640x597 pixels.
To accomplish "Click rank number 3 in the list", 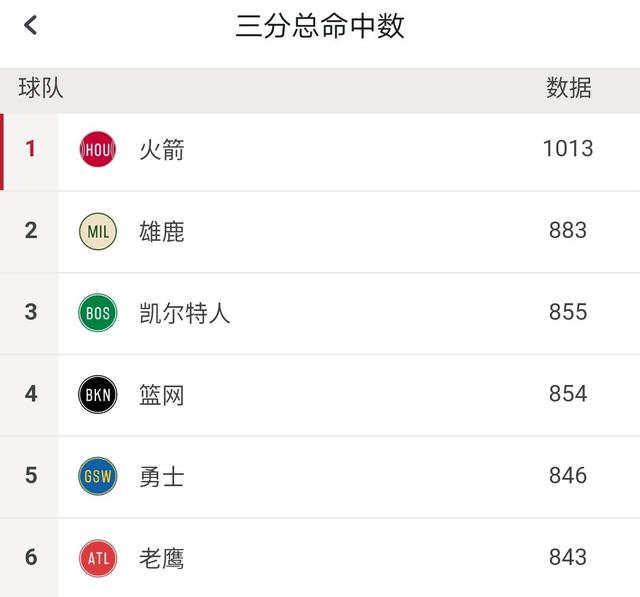I will click(x=31, y=312).
